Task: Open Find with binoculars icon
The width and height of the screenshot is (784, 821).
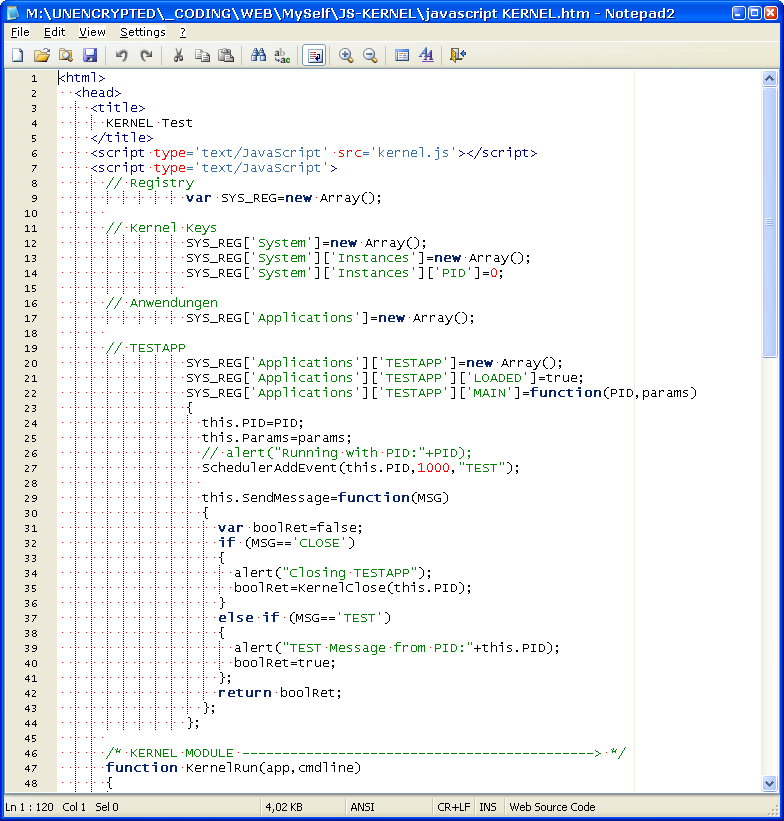Action: click(258, 56)
